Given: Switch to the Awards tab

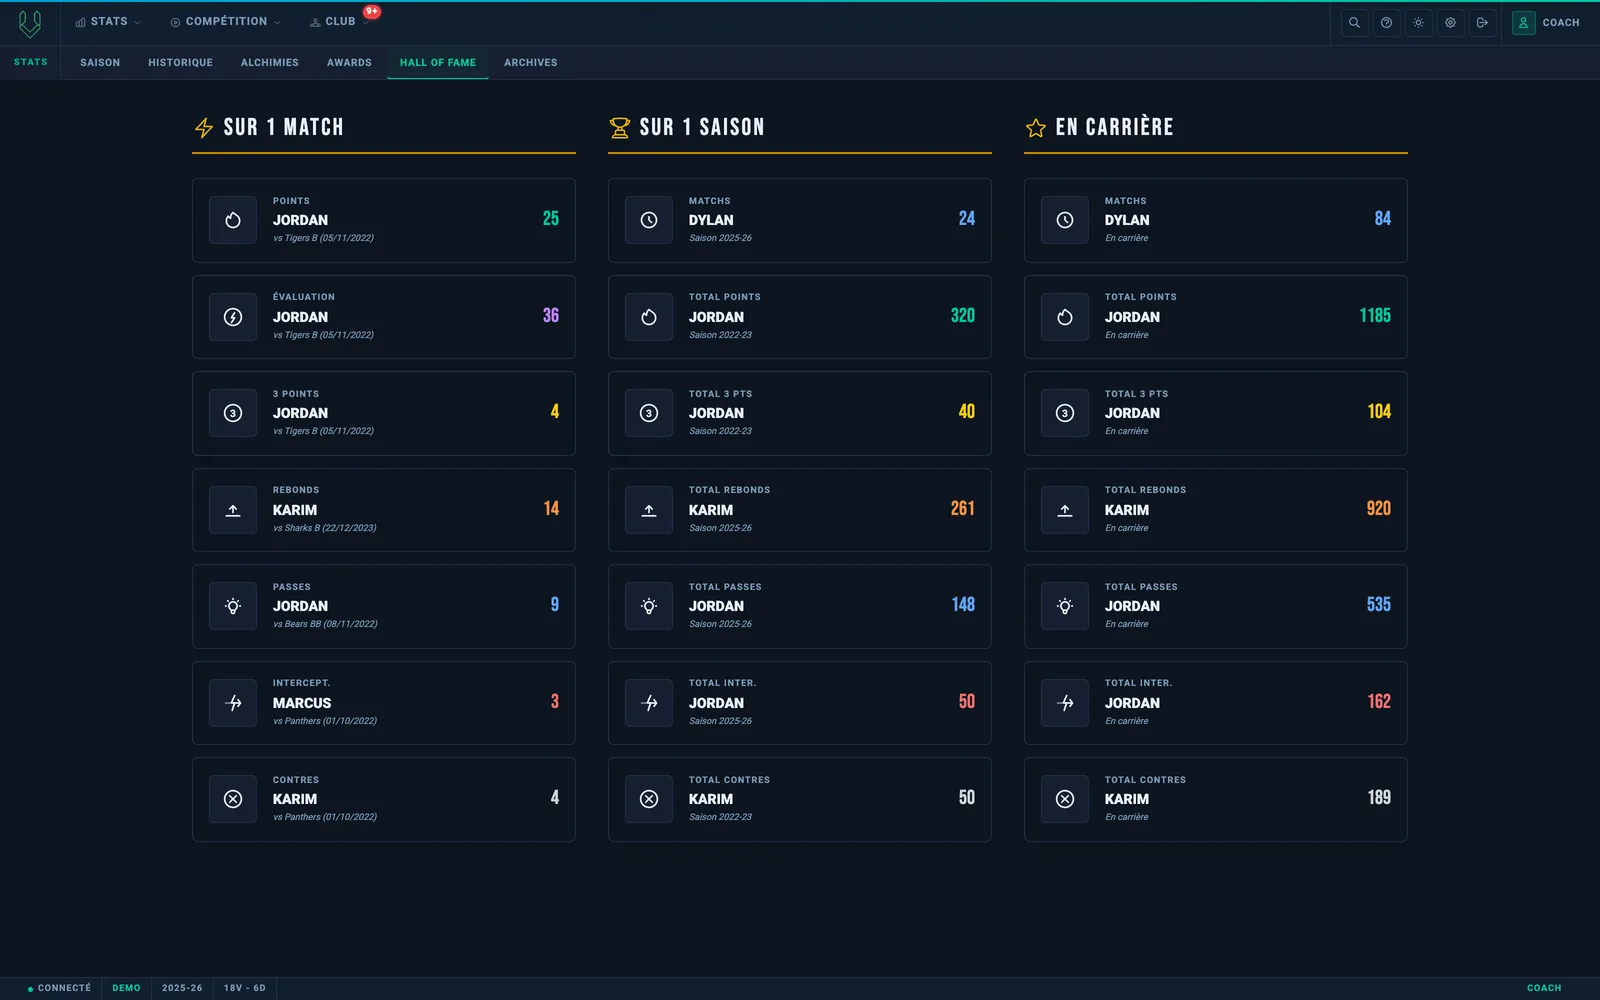Looking at the screenshot, I should 349,62.
